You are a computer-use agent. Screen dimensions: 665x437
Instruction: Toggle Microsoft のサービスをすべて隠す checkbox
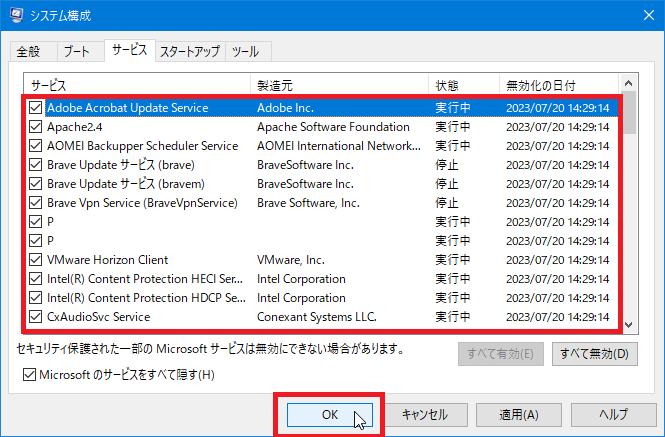[30, 375]
